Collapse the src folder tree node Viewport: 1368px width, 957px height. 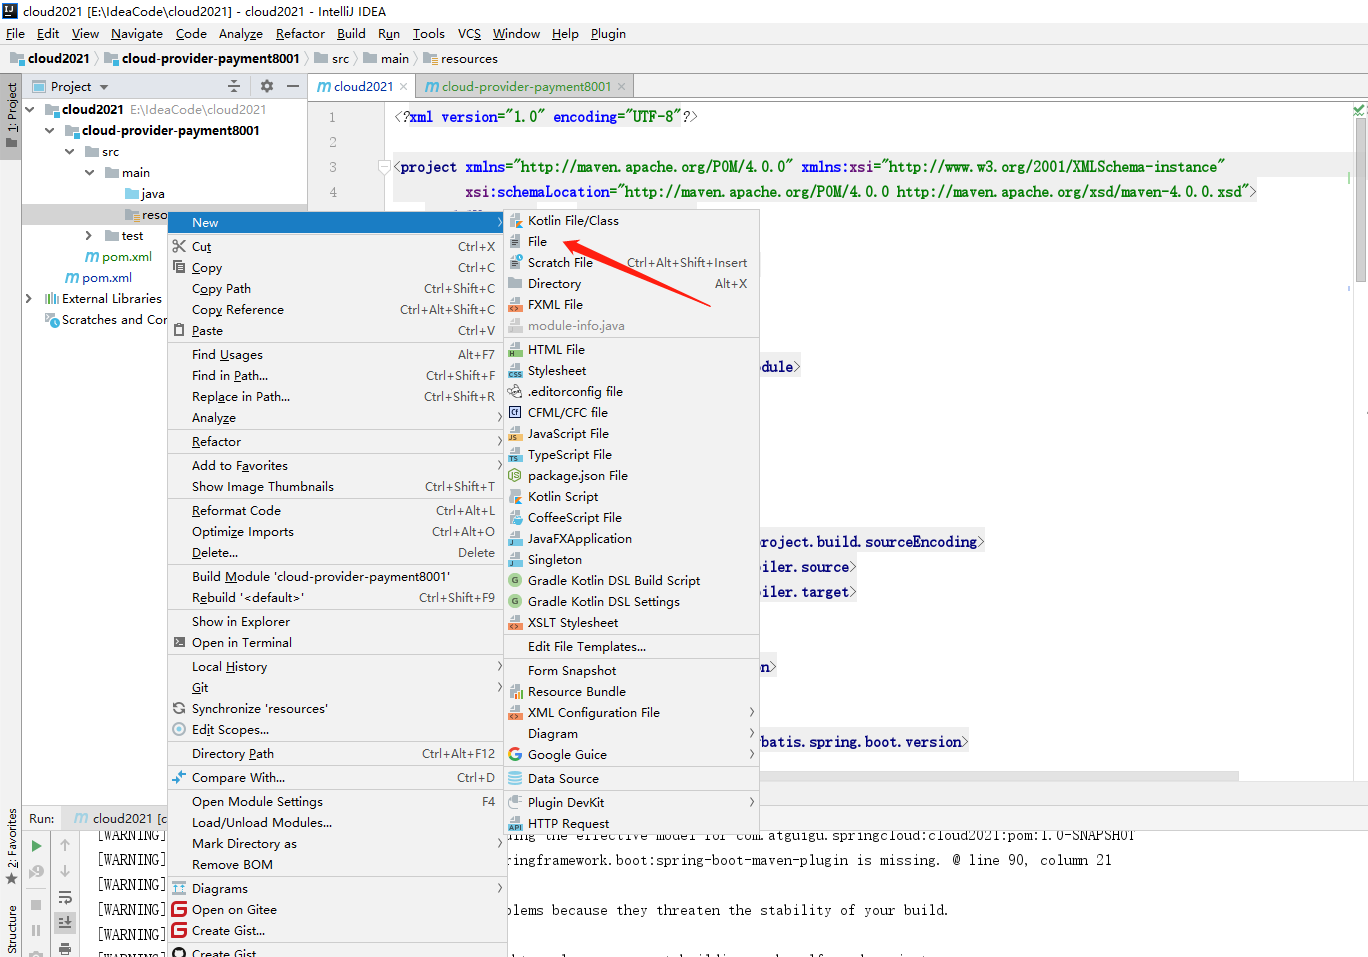pos(70,151)
